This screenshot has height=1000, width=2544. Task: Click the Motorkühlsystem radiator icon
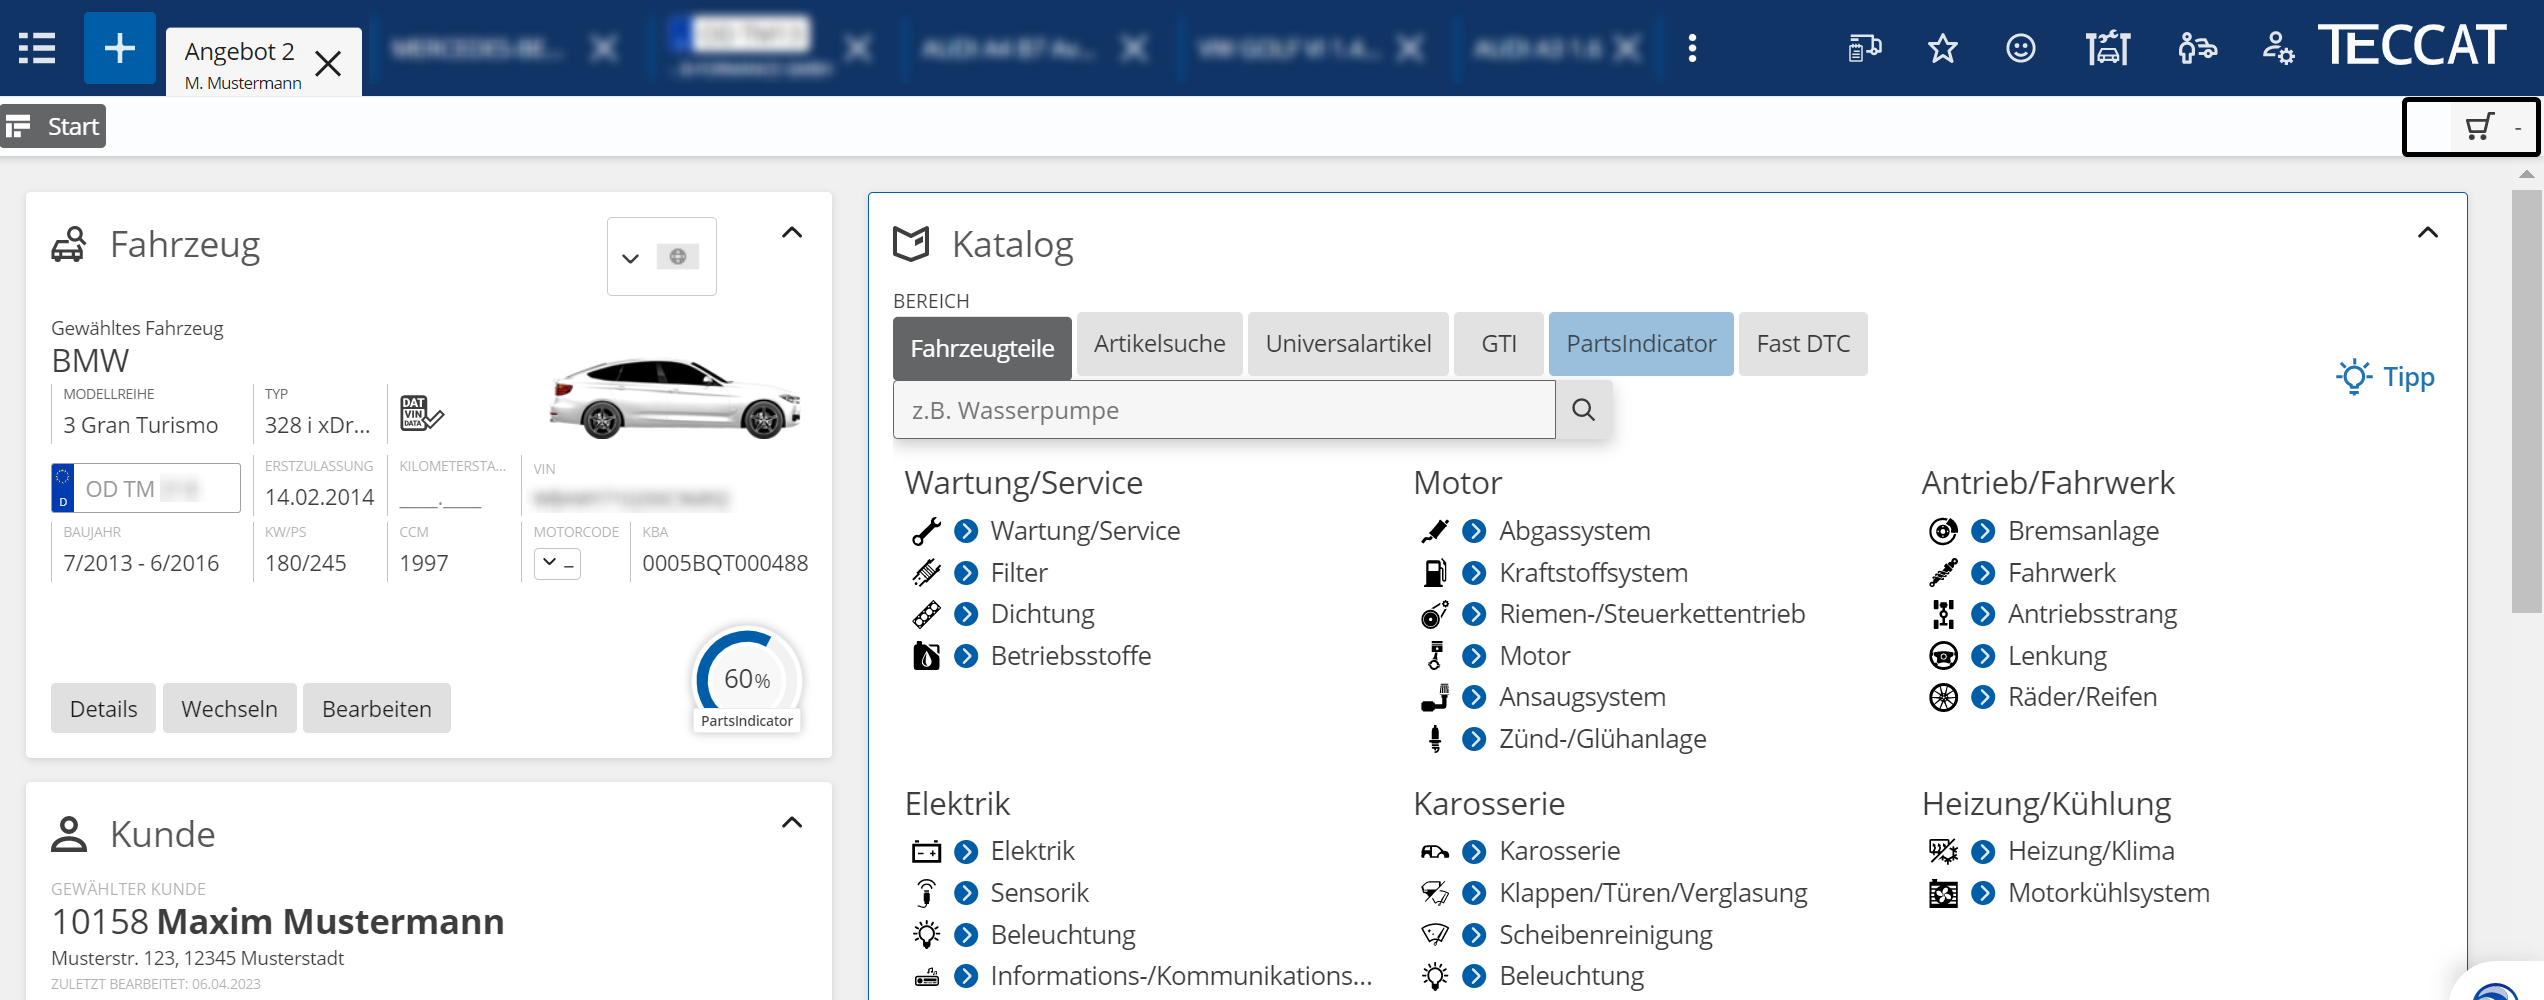[1943, 893]
